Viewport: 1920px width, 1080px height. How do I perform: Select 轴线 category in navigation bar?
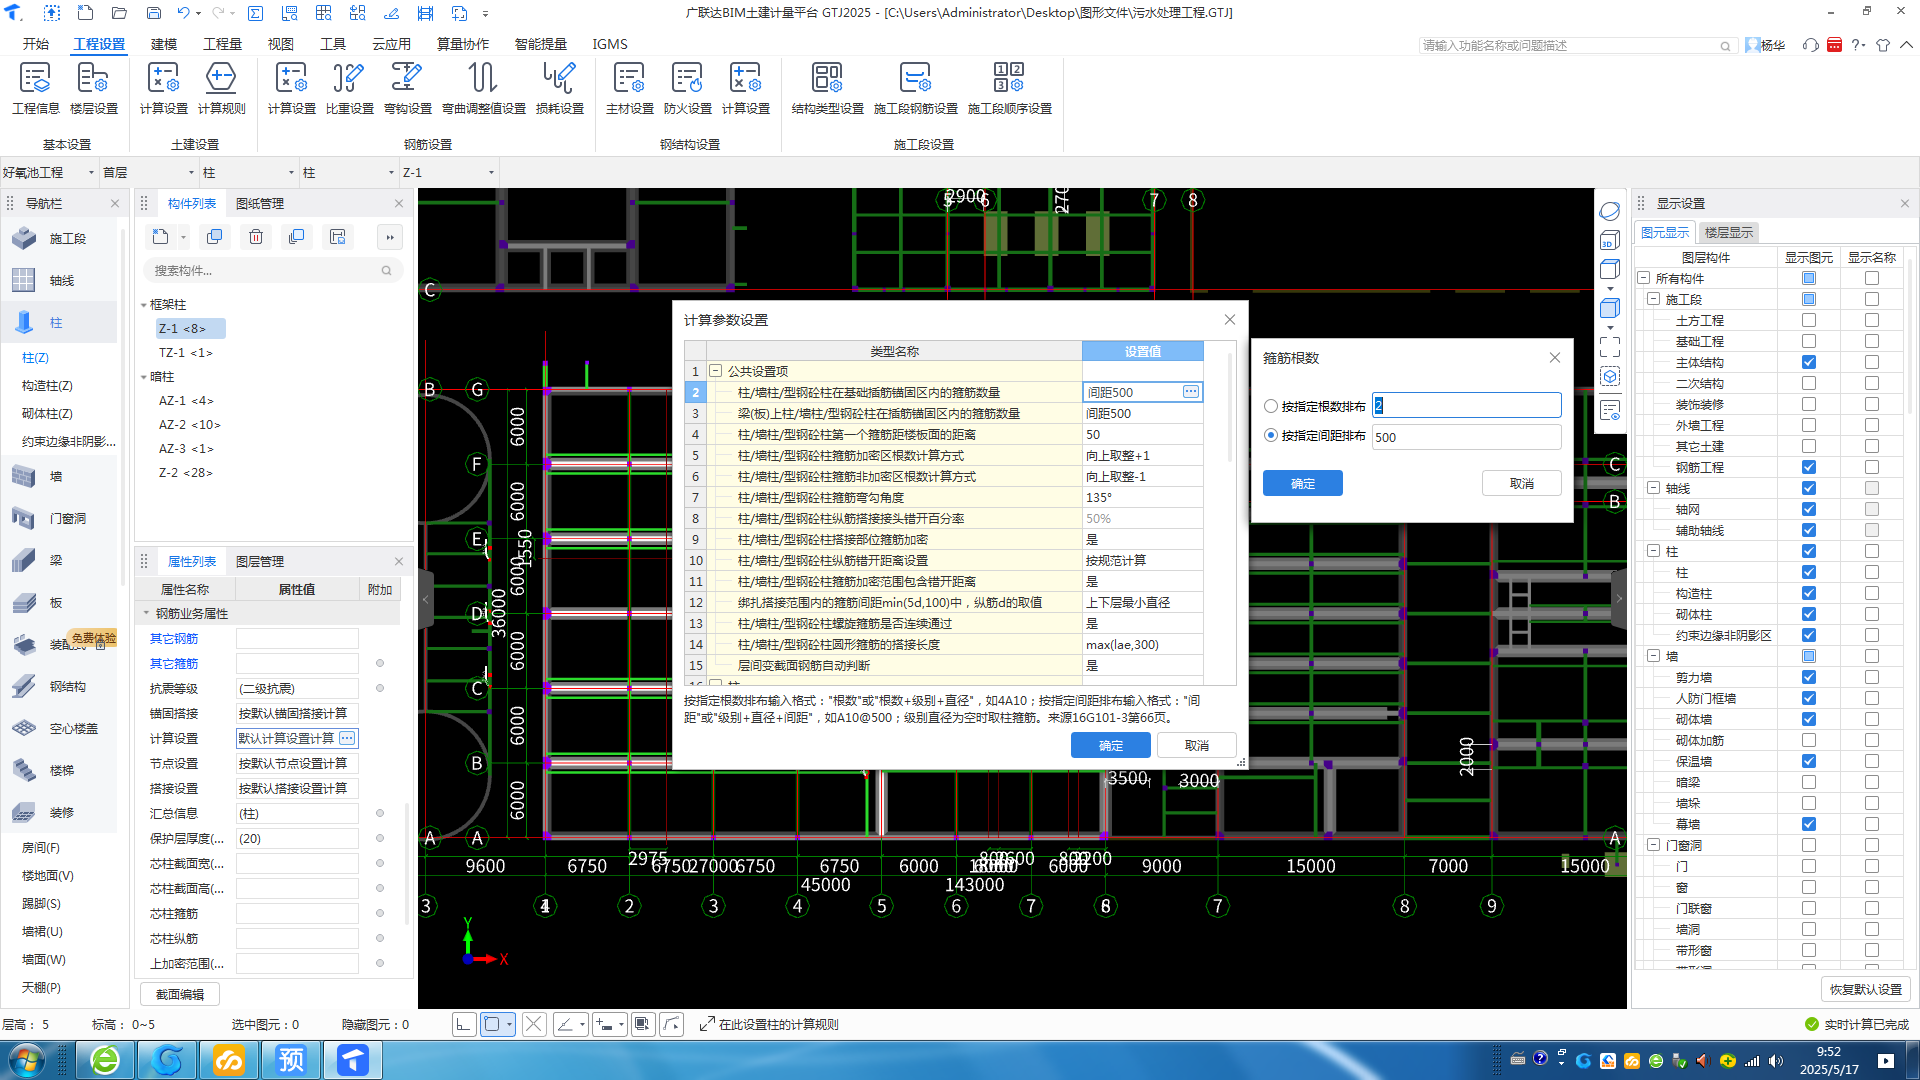(x=60, y=280)
